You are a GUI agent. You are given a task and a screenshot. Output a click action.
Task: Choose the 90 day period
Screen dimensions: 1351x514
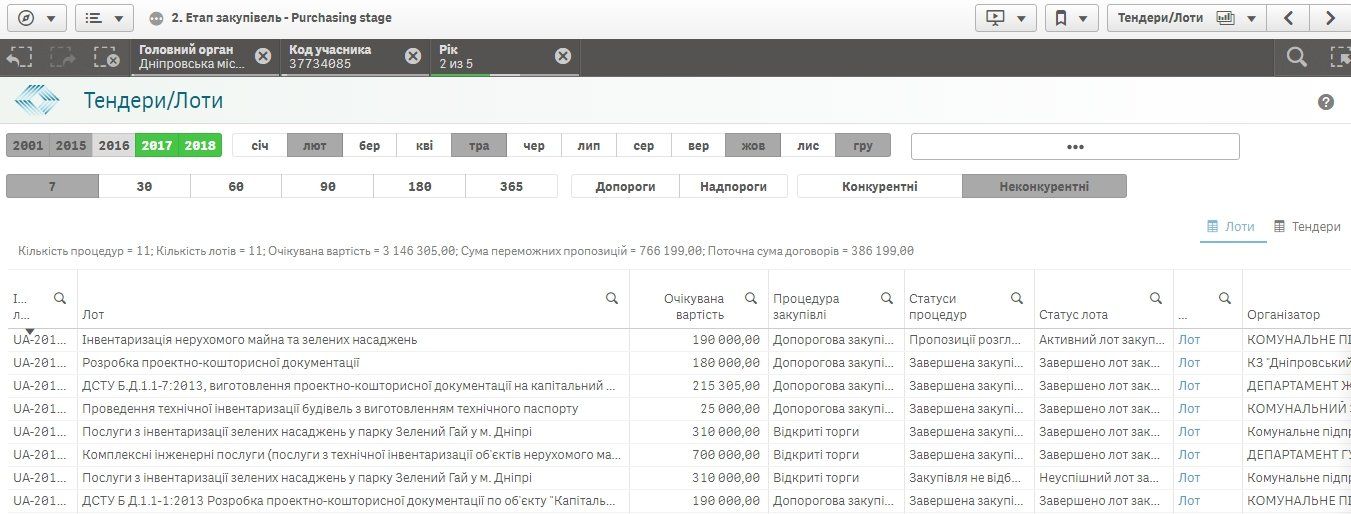click(328, 186)
